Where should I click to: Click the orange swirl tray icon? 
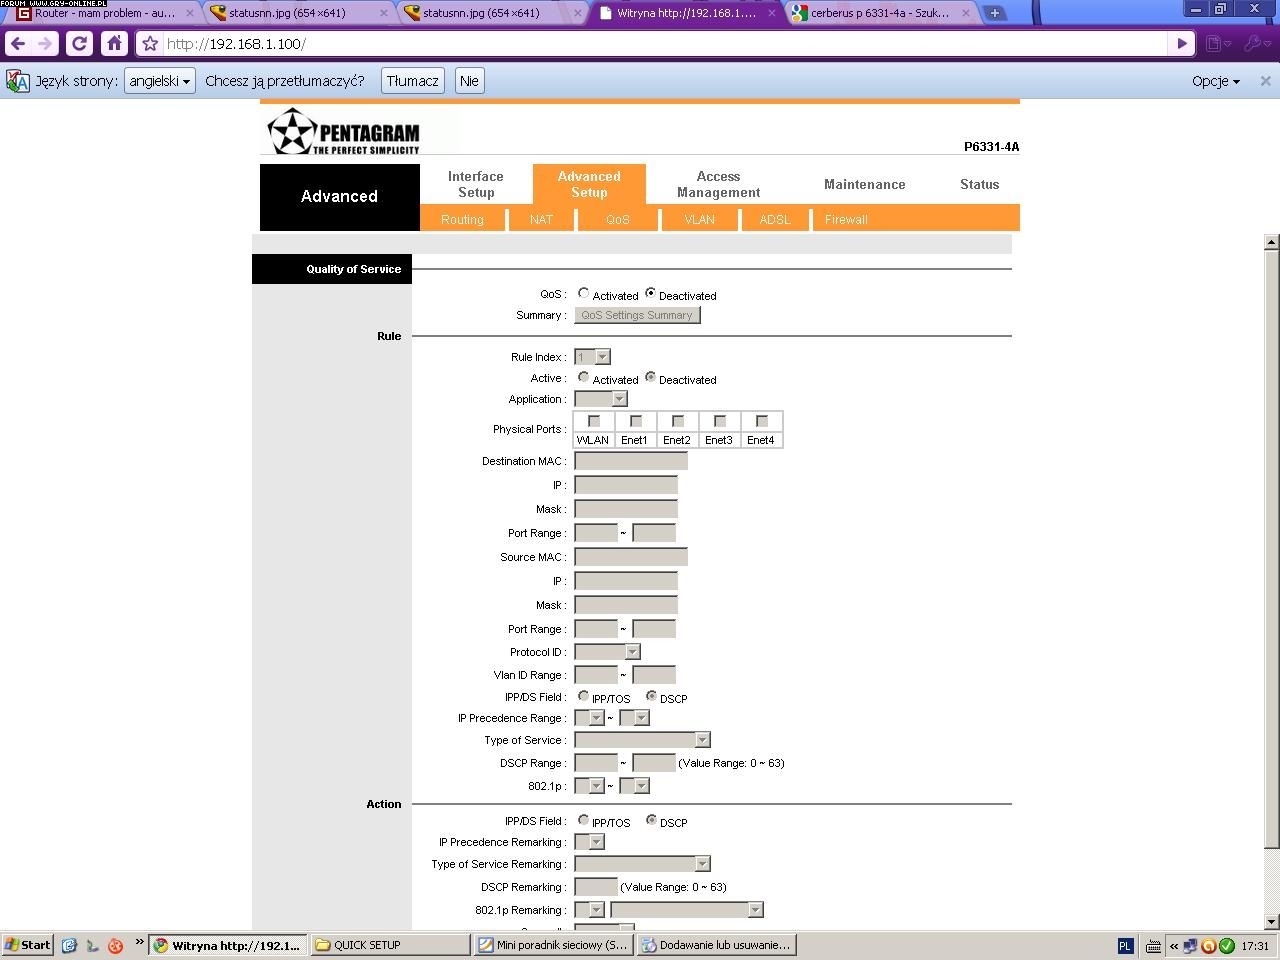pos(1208,945)
